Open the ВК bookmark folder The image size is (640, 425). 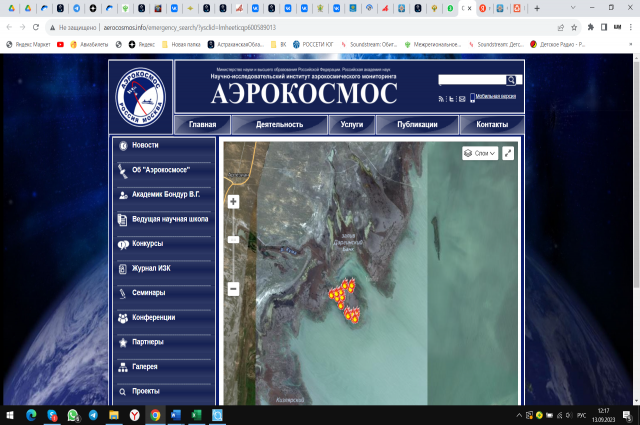[x=278, y=45]
